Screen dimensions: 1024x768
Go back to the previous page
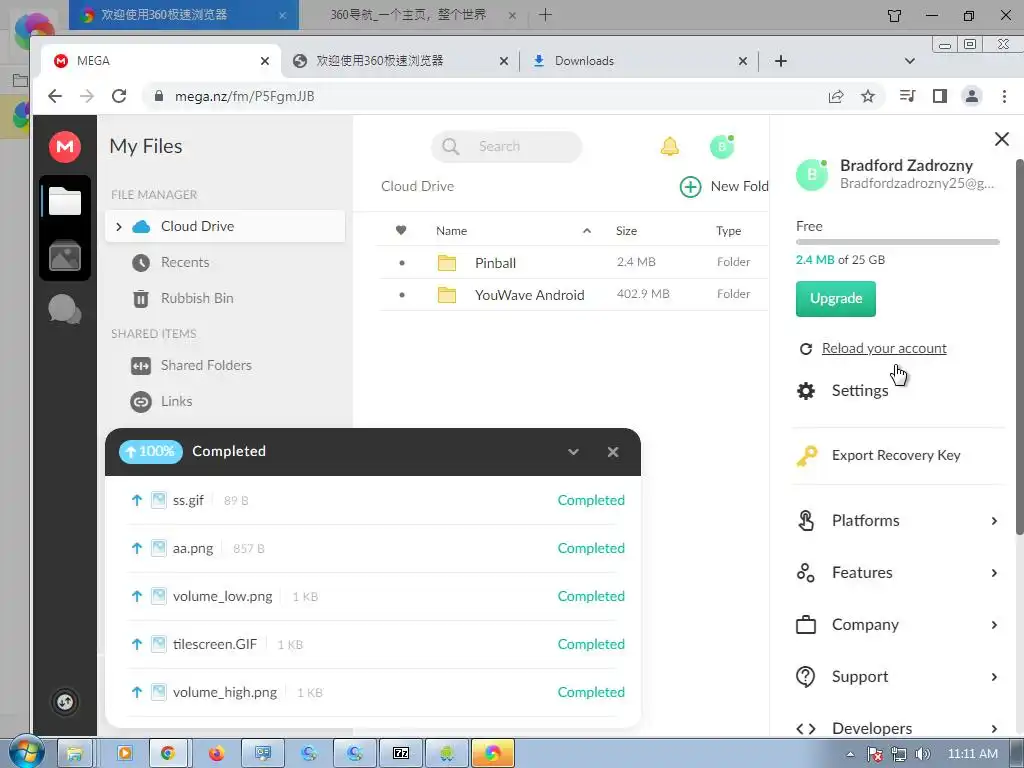pyautogui.click(x=55, y=96)
